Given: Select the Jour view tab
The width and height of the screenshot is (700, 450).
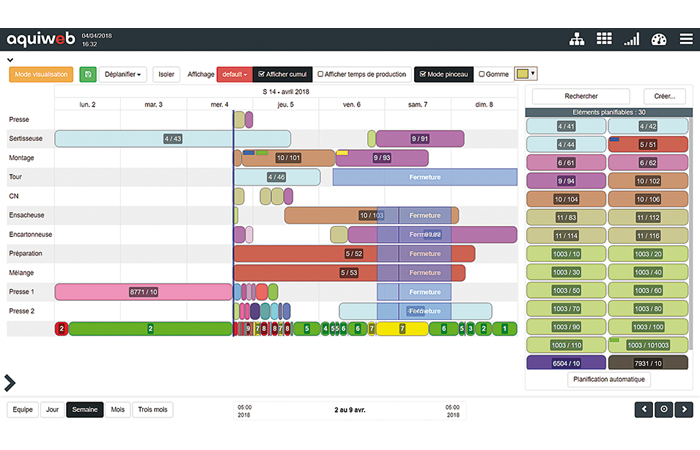Looking at the screenshot, I should [x=51, y=409].
